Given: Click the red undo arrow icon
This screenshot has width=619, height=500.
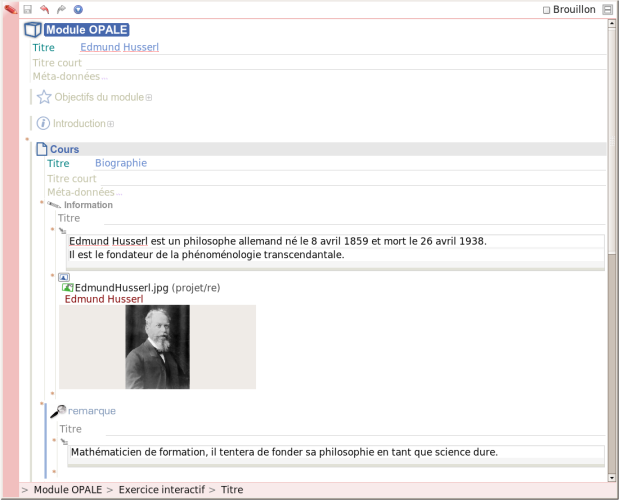Looking at the screenshot, I should pos(44,9).
